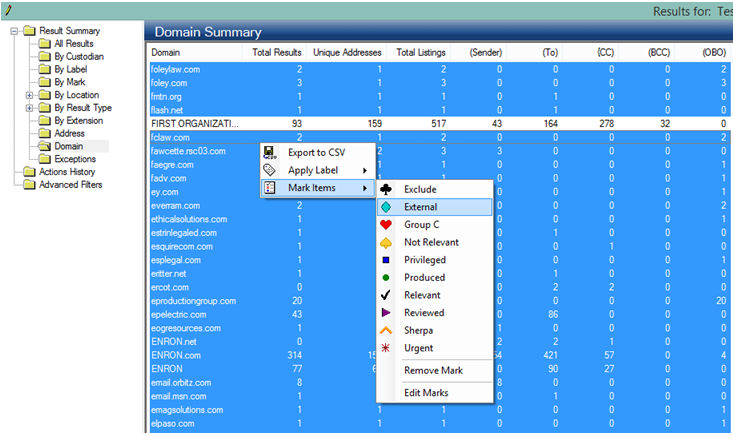Click the yellow spade Not Relevant icon
The height and width of the screenshot is (436, 733).
point(386,242)
